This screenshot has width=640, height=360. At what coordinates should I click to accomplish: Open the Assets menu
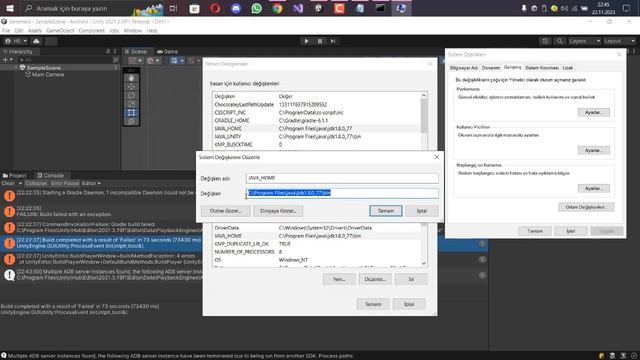pyautogui.click(x=35, y=31)
